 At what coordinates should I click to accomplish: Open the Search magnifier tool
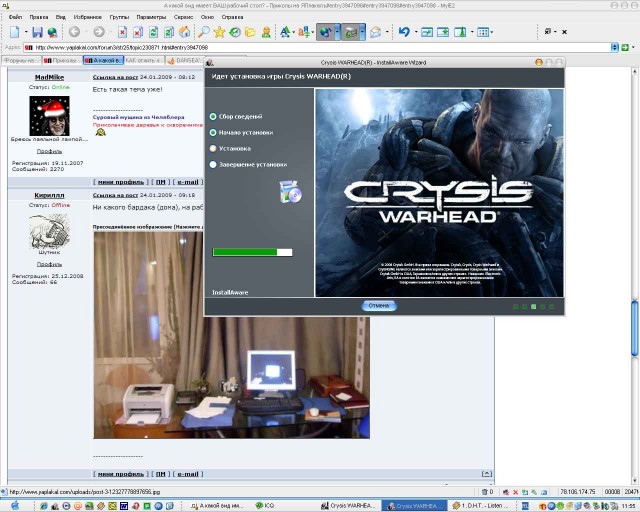[x=204, y=32]
